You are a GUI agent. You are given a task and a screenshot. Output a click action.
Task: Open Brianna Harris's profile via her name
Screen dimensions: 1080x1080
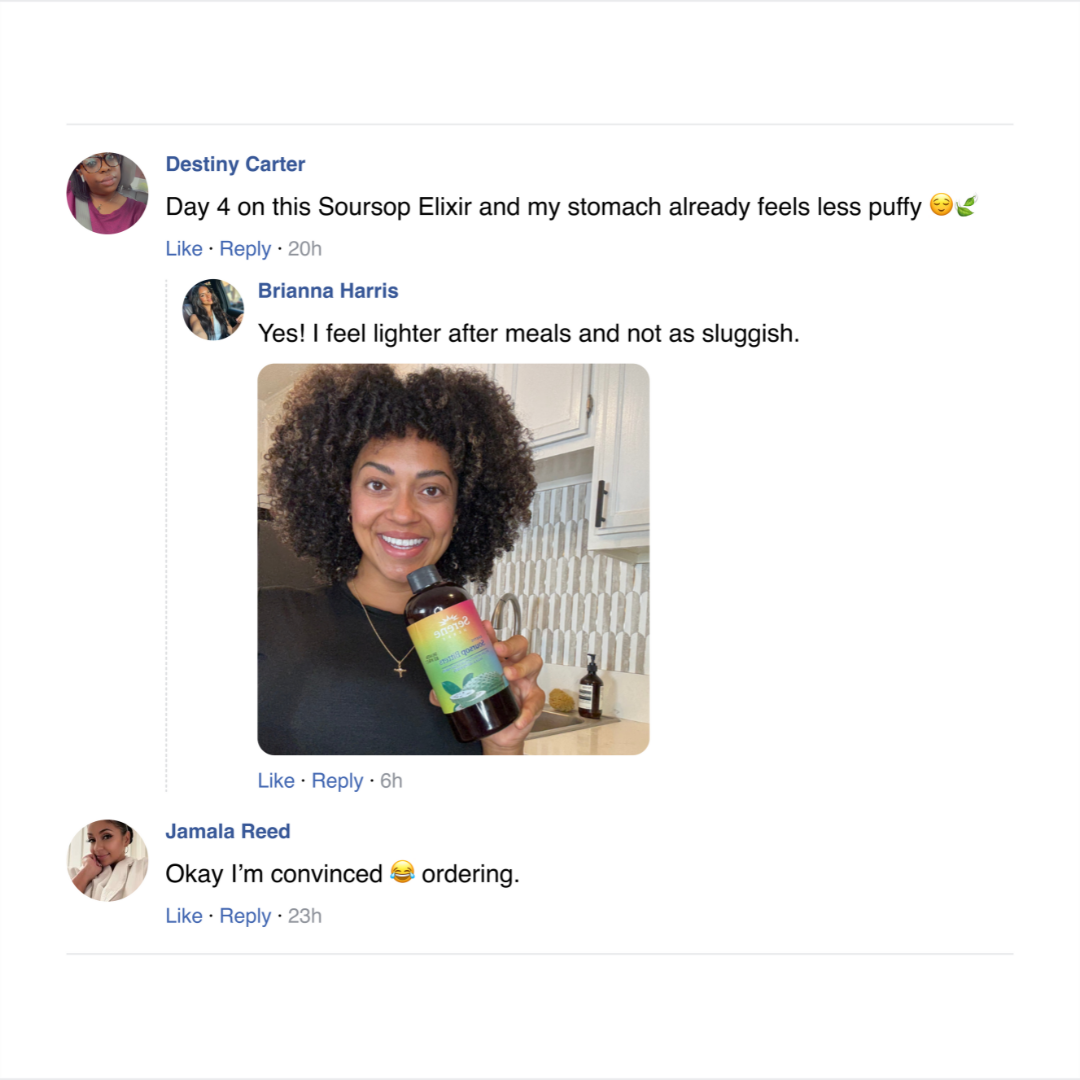[328, 291]
